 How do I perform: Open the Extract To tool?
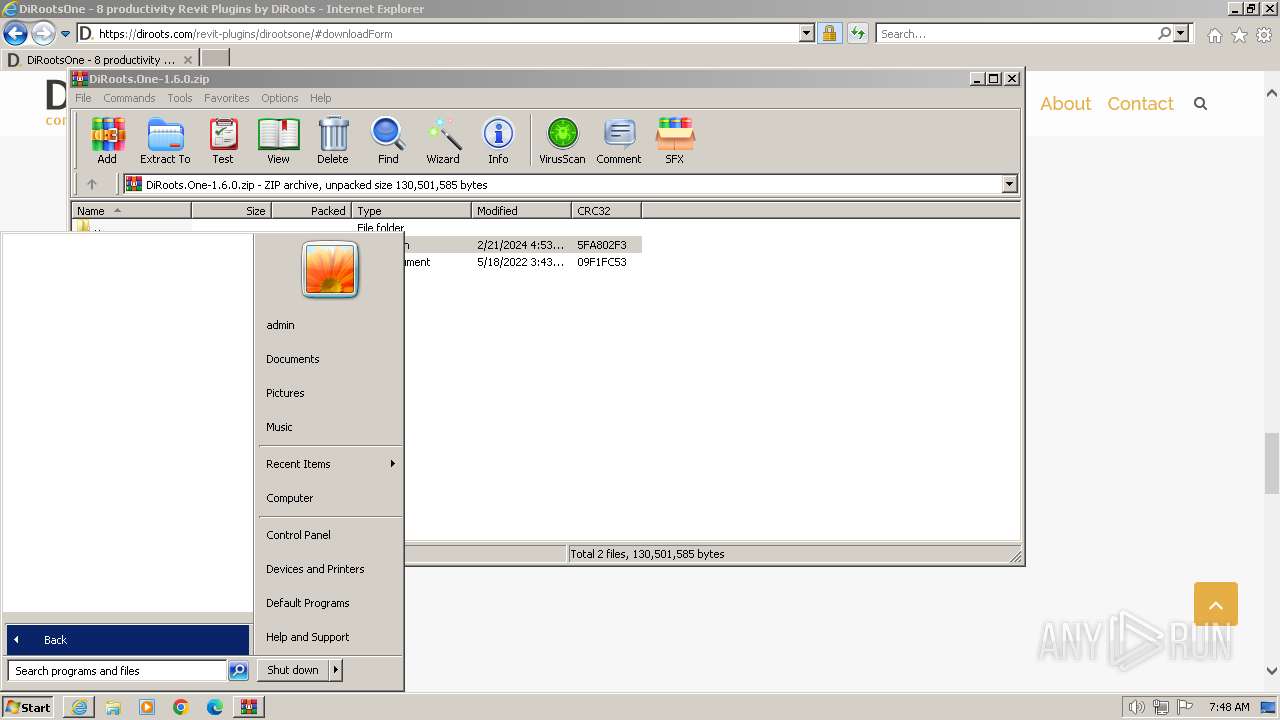pos(165,140)
